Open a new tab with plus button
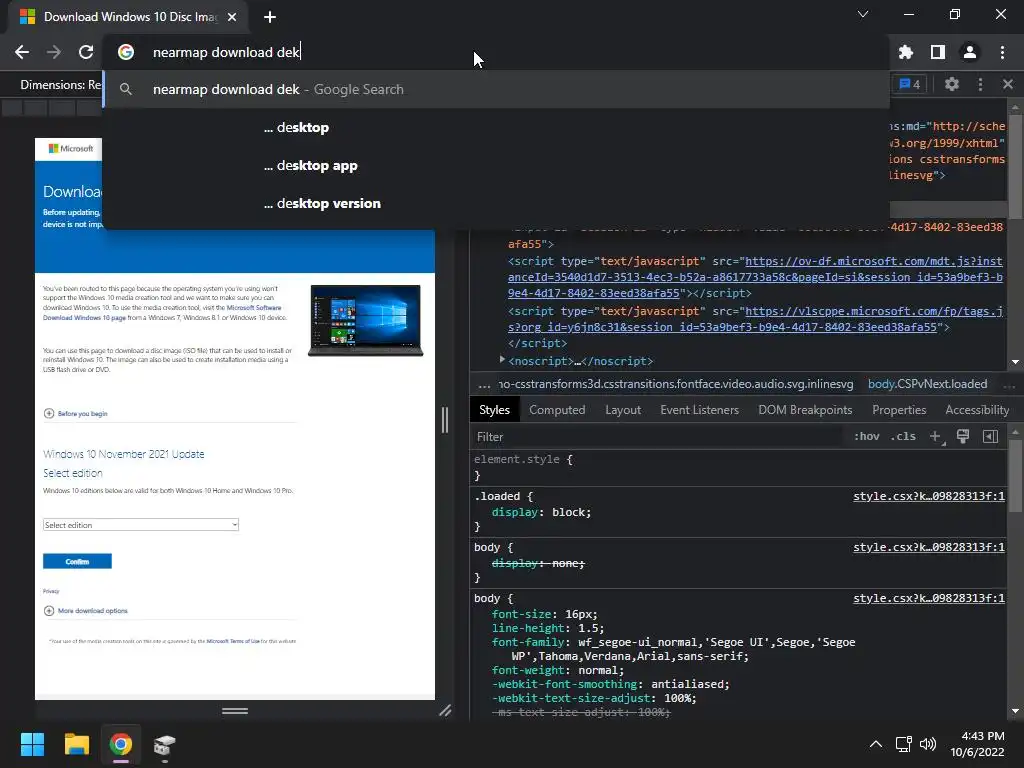The width and height of the screenshot is (1024, 768). (x=270, y=17)
